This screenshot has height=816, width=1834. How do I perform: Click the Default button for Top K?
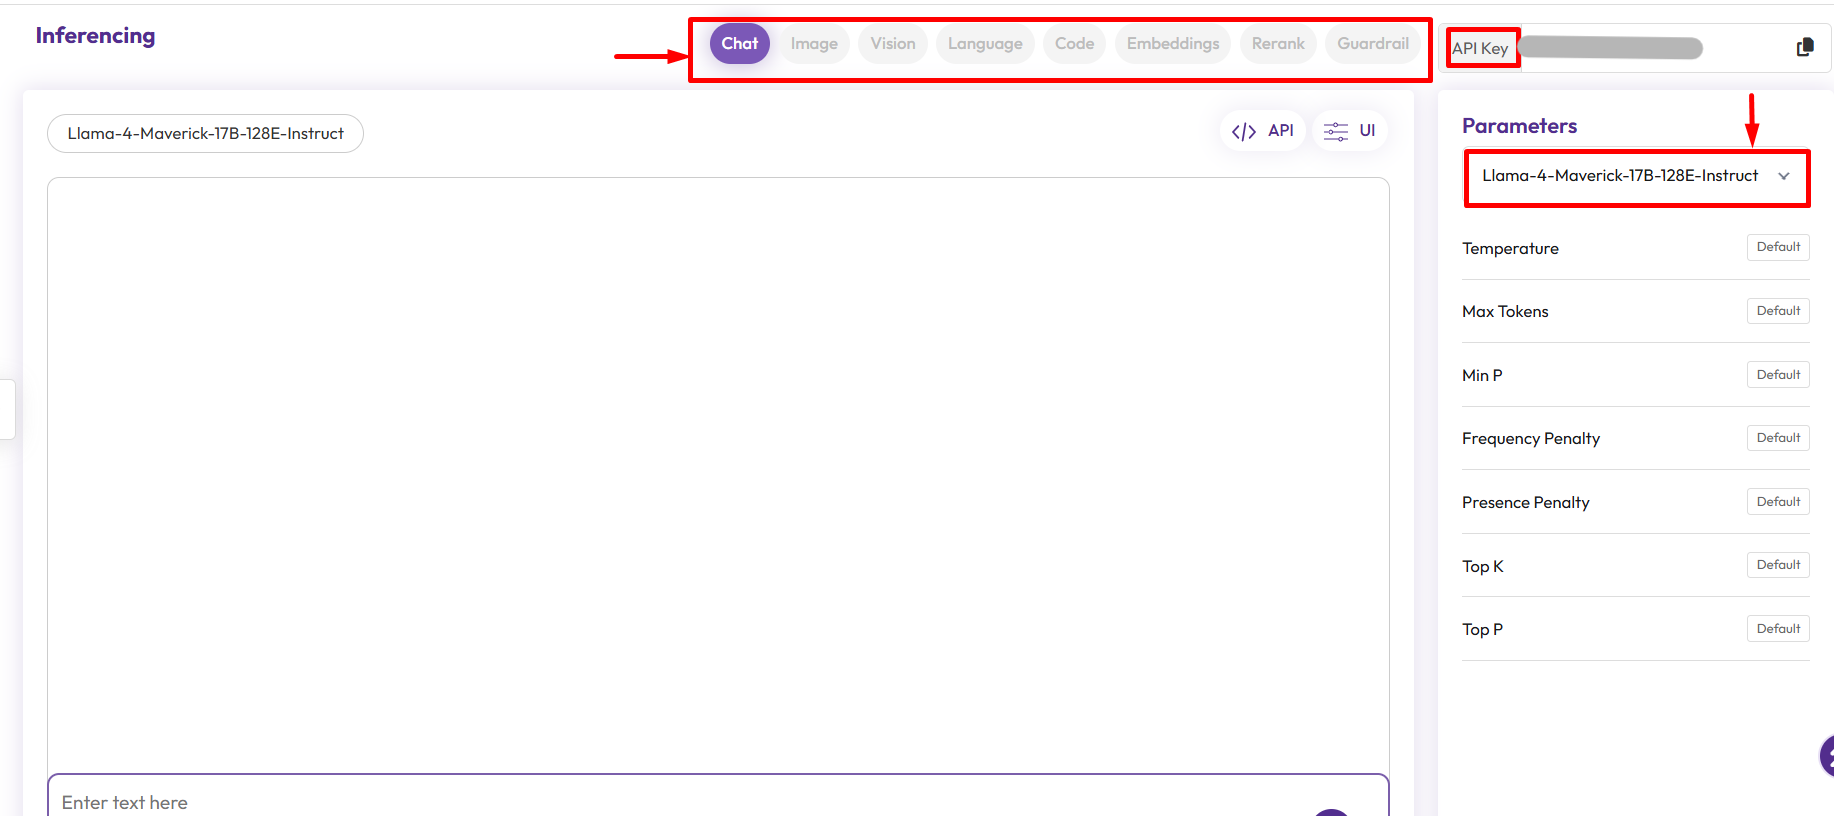(x=1777, y=565)
